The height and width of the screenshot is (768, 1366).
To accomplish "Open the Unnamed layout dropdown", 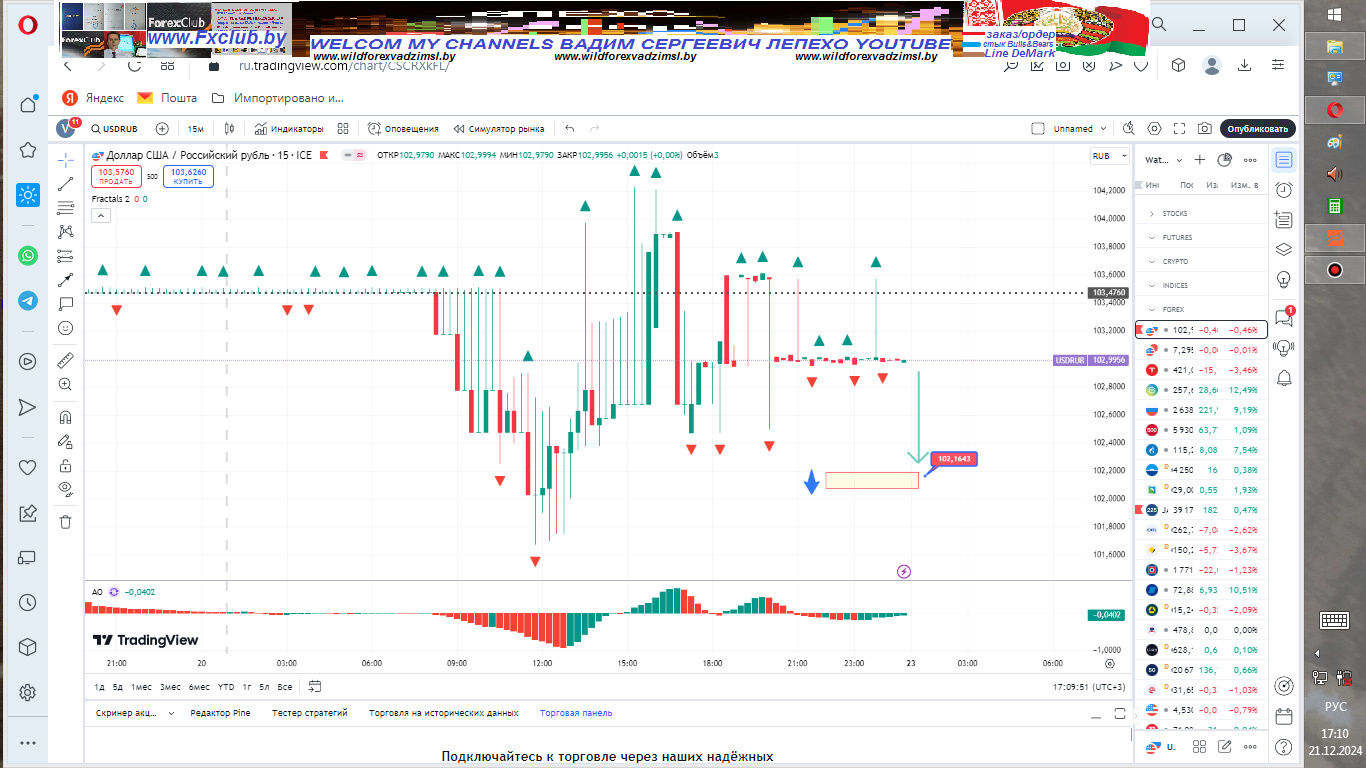I will tap(1079, 129).
